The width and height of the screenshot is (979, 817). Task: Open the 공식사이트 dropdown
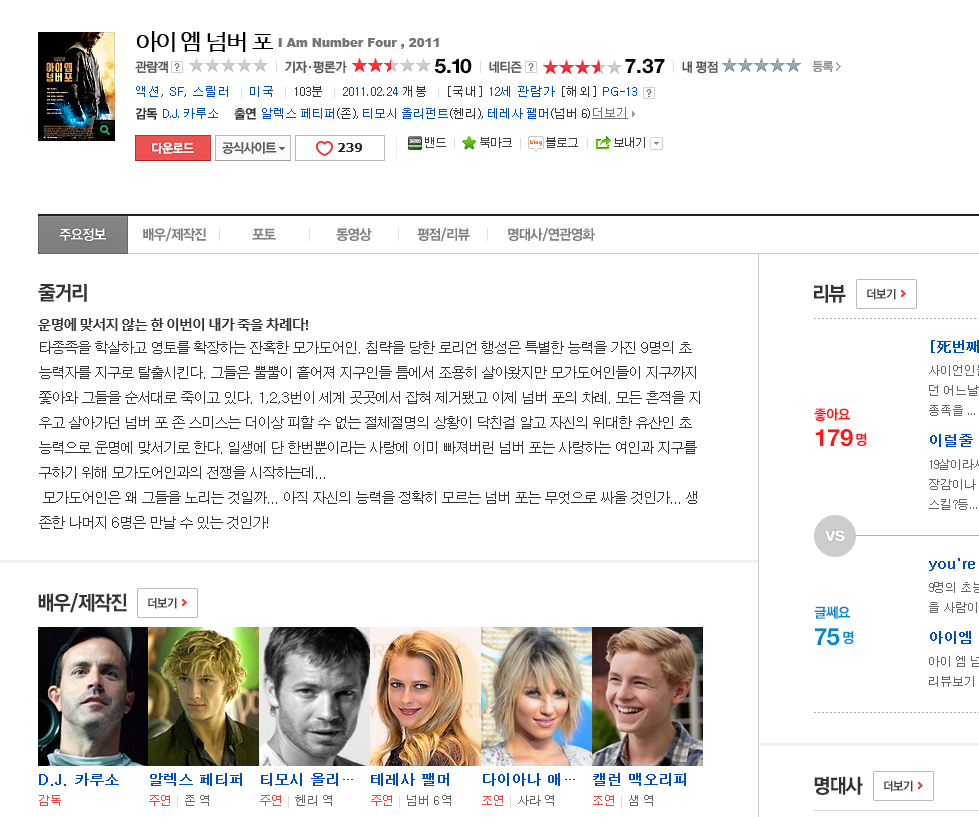[253, 148]
